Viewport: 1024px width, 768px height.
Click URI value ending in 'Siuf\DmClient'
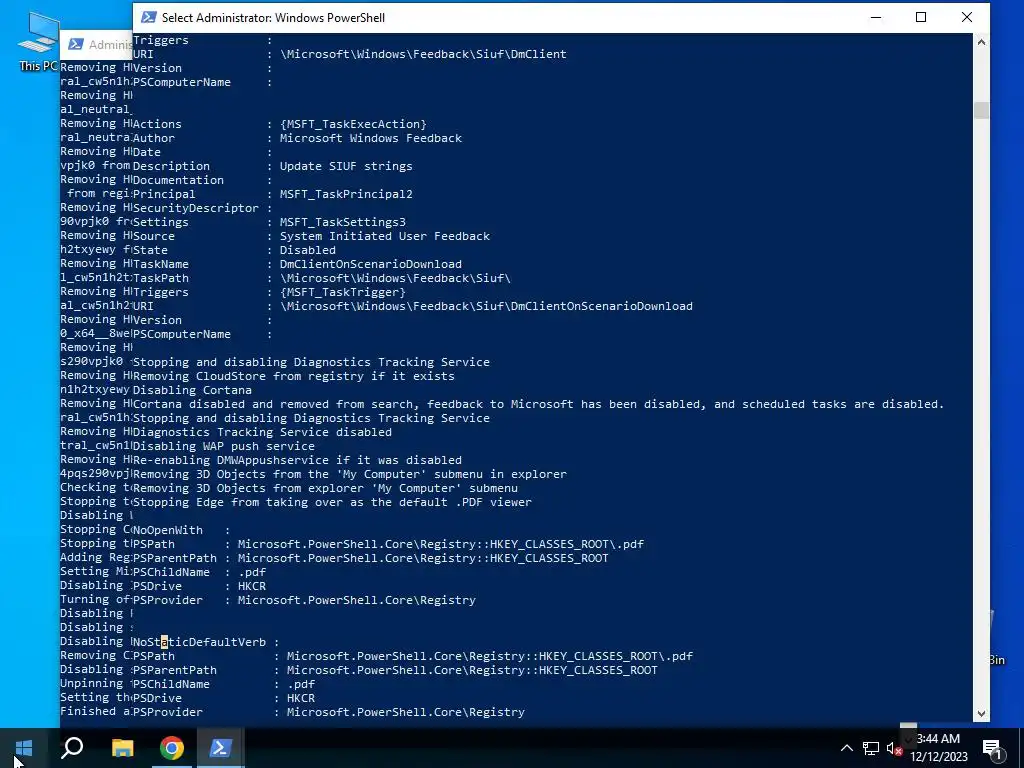[x=423, y=54]
